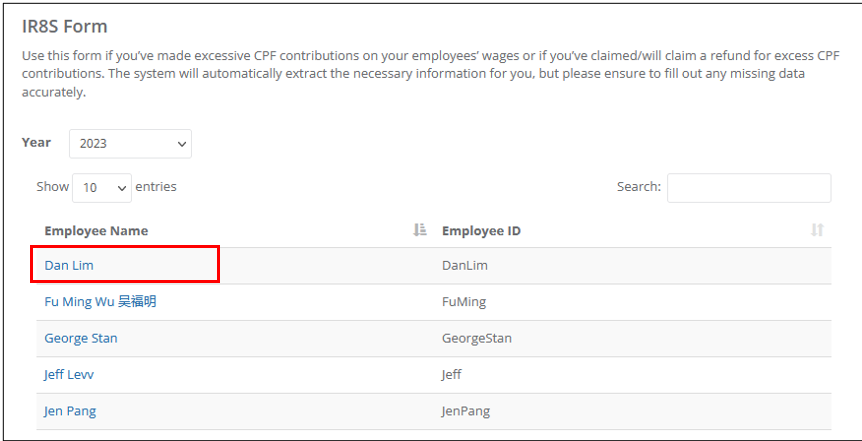Click the Employee Name column header

tap(96, 231)
